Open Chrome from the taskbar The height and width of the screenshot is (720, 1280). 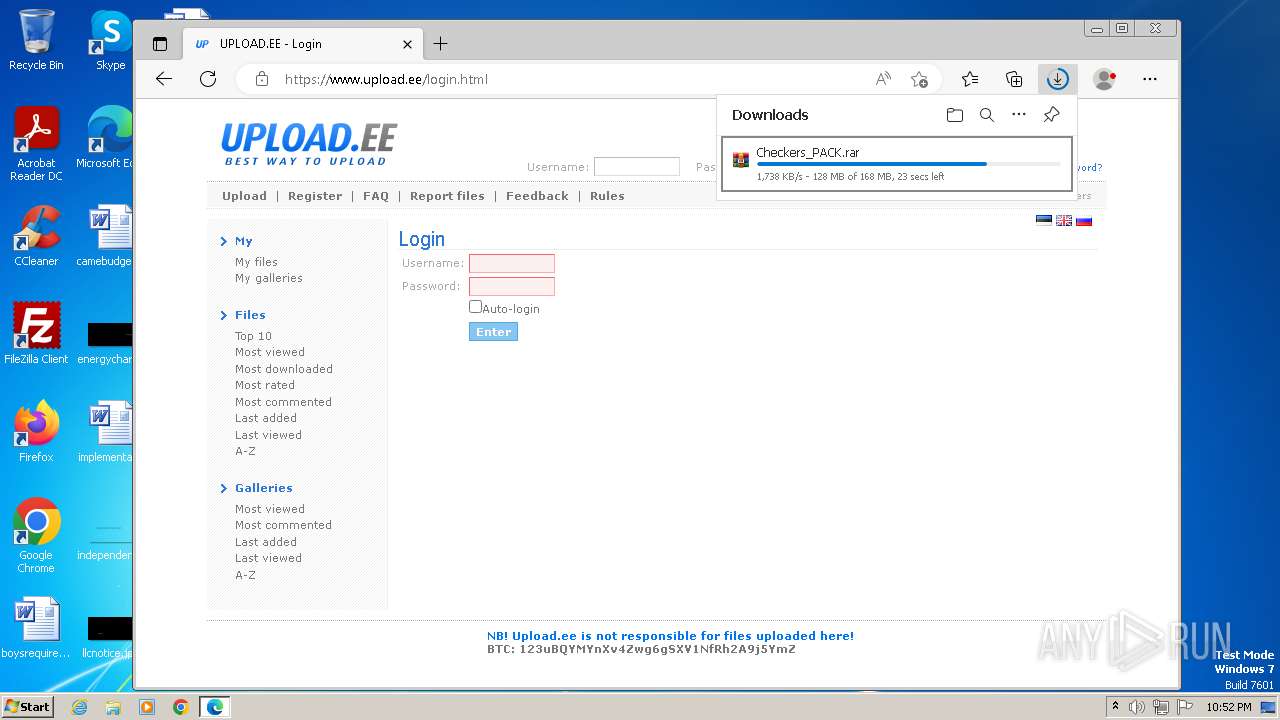(181, 707)
